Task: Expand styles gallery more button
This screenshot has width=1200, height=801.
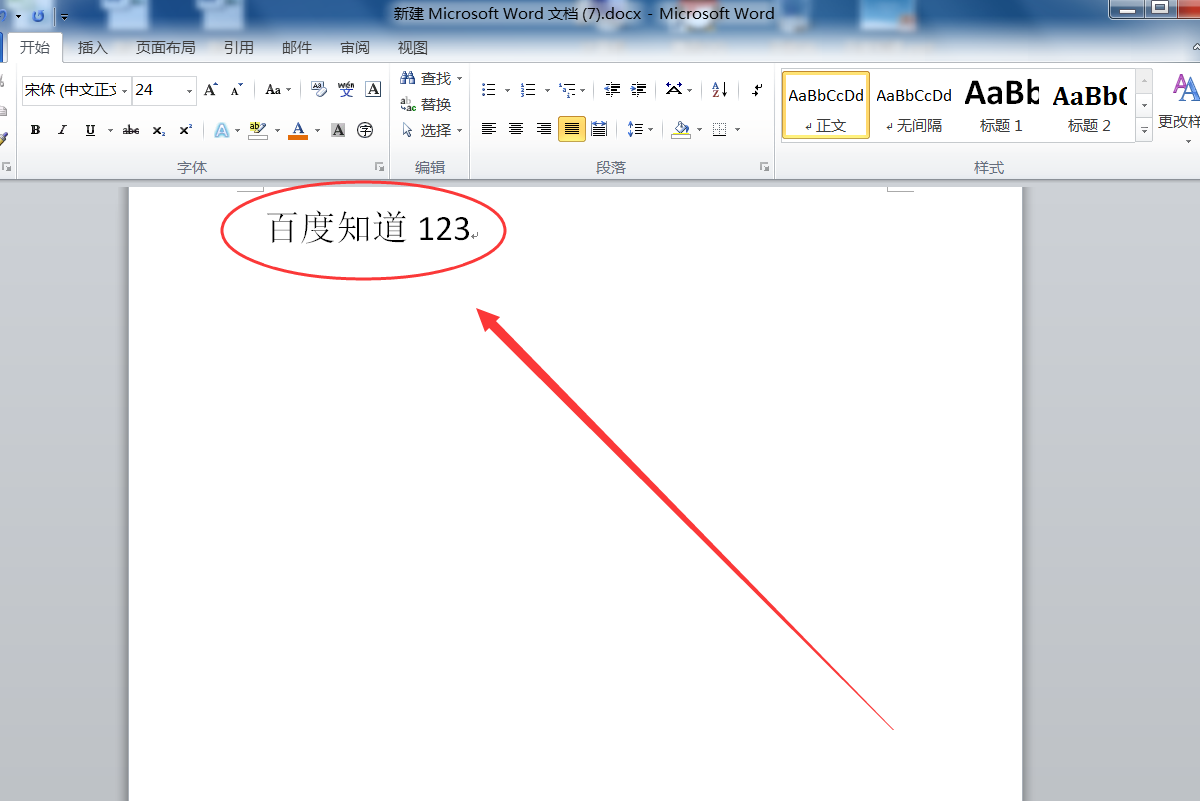Action: pyautogui.click(x=1144, y=130)
